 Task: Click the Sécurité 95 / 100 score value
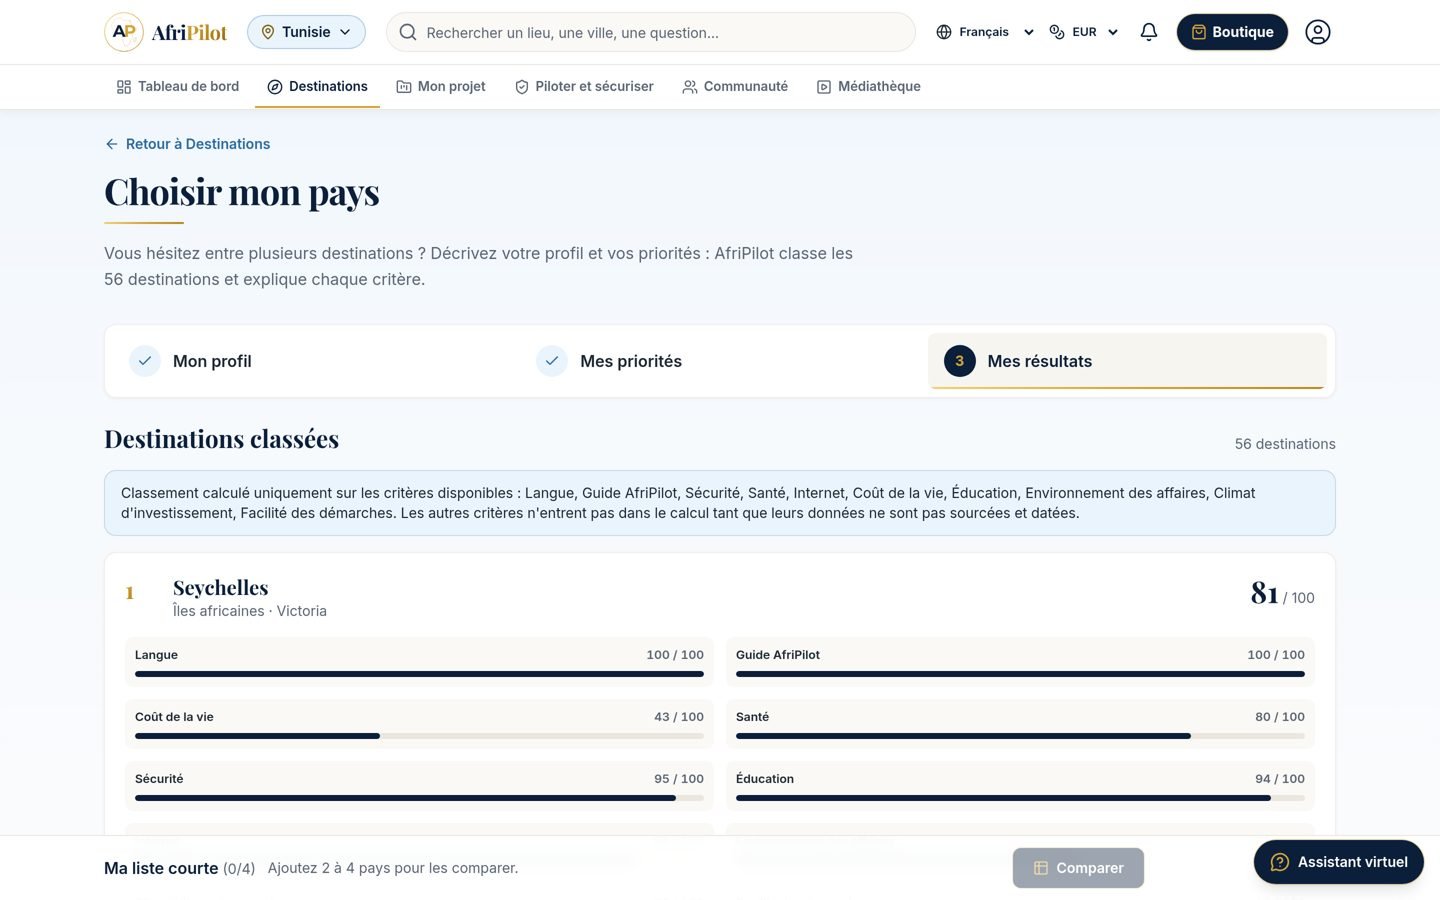(679, 779)
